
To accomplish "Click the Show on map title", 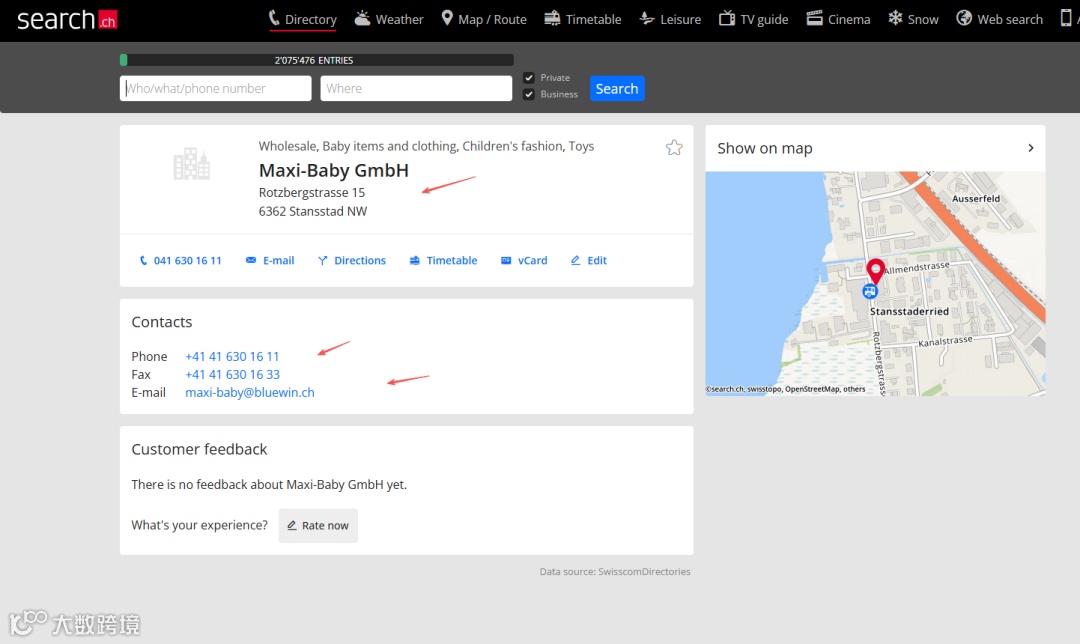I will pos(765,148).
